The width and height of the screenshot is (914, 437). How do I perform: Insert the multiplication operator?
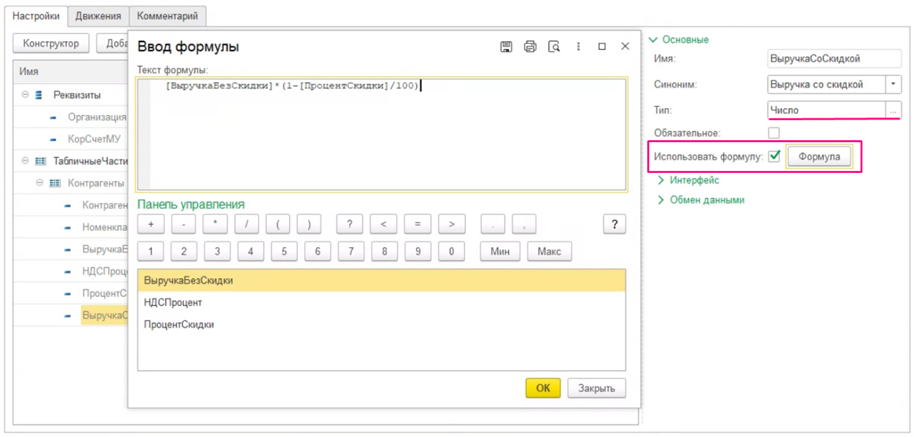point(216,224)
